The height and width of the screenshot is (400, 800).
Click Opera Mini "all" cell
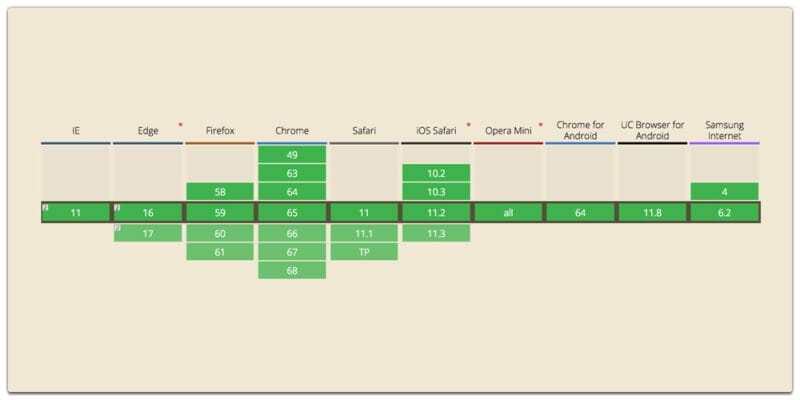point(508,213)
